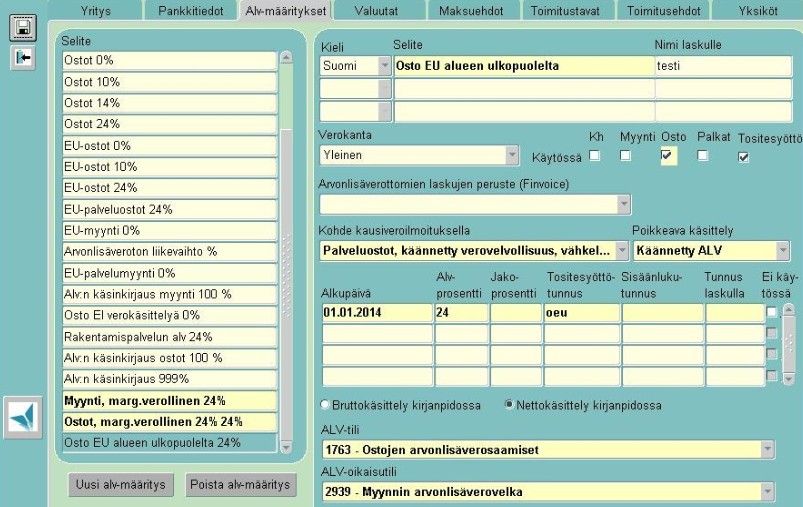The image size is (803, 507).
Task: Select Bruttokäsittely kirjanpidossa radio button
Action: [325, 405]
